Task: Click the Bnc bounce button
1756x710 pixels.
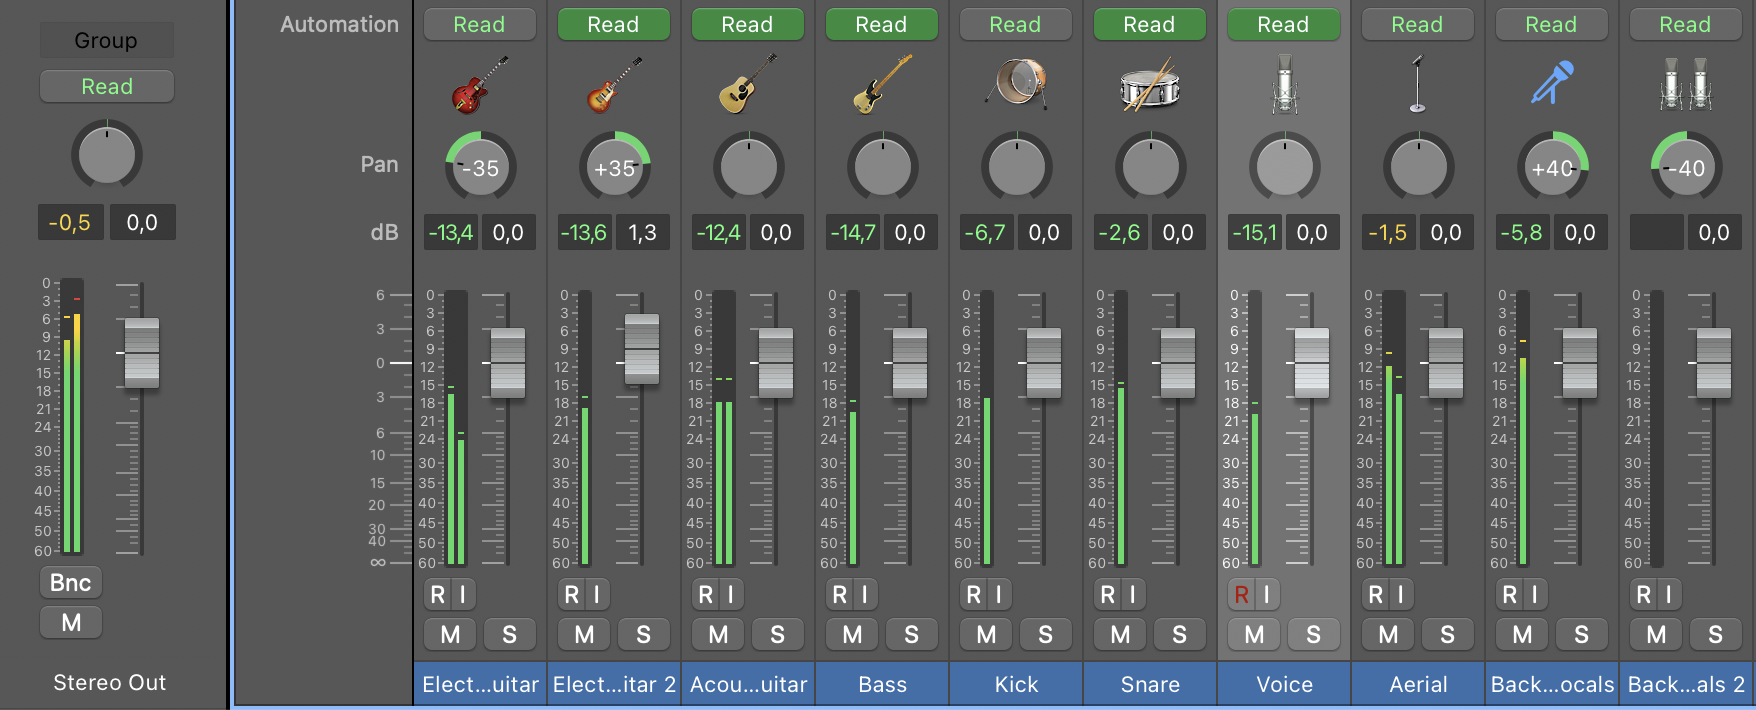Action: pyautogui.click(x=70, y=583)
